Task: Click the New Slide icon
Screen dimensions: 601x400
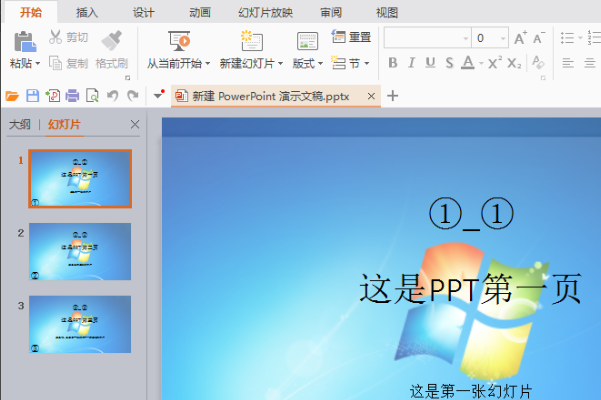Action: (x=251, y=41)
